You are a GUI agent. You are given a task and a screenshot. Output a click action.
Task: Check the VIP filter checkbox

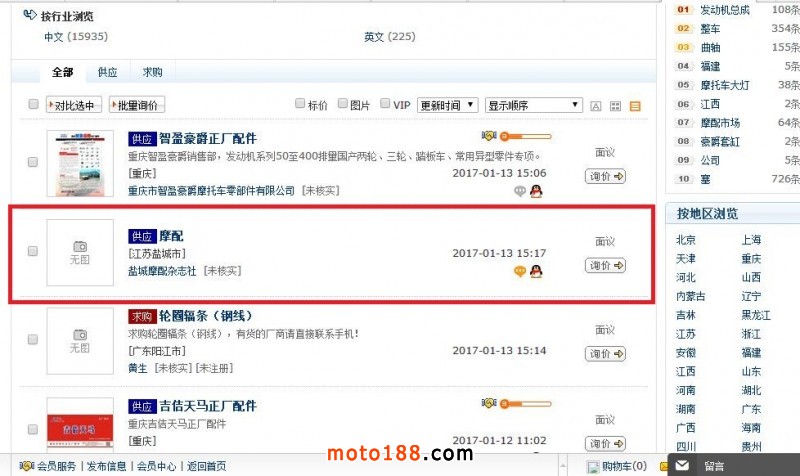click(385, 104)
